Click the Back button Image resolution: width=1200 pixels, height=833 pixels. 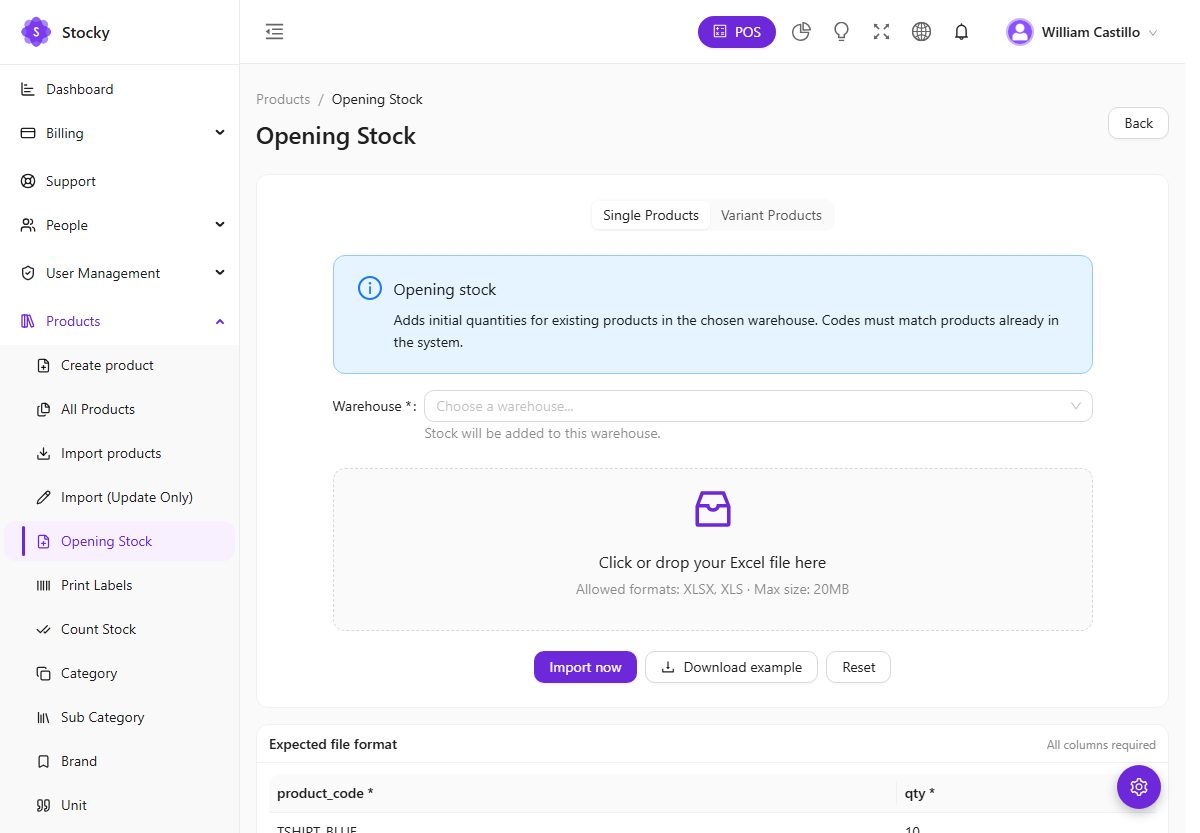[x=1138, y=123]
